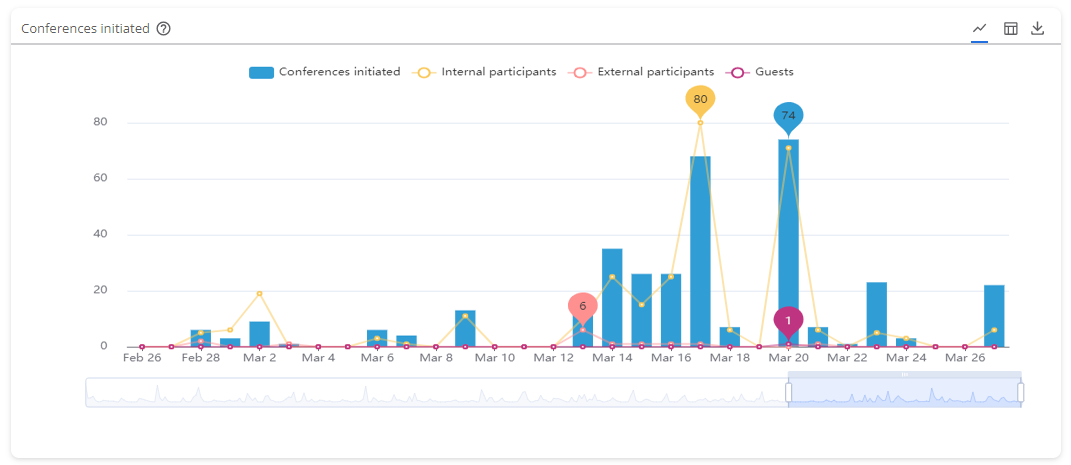This screenshot has width=1071, height=465.
Task: Switch to line chart view
Action: [x=980, y=29]
